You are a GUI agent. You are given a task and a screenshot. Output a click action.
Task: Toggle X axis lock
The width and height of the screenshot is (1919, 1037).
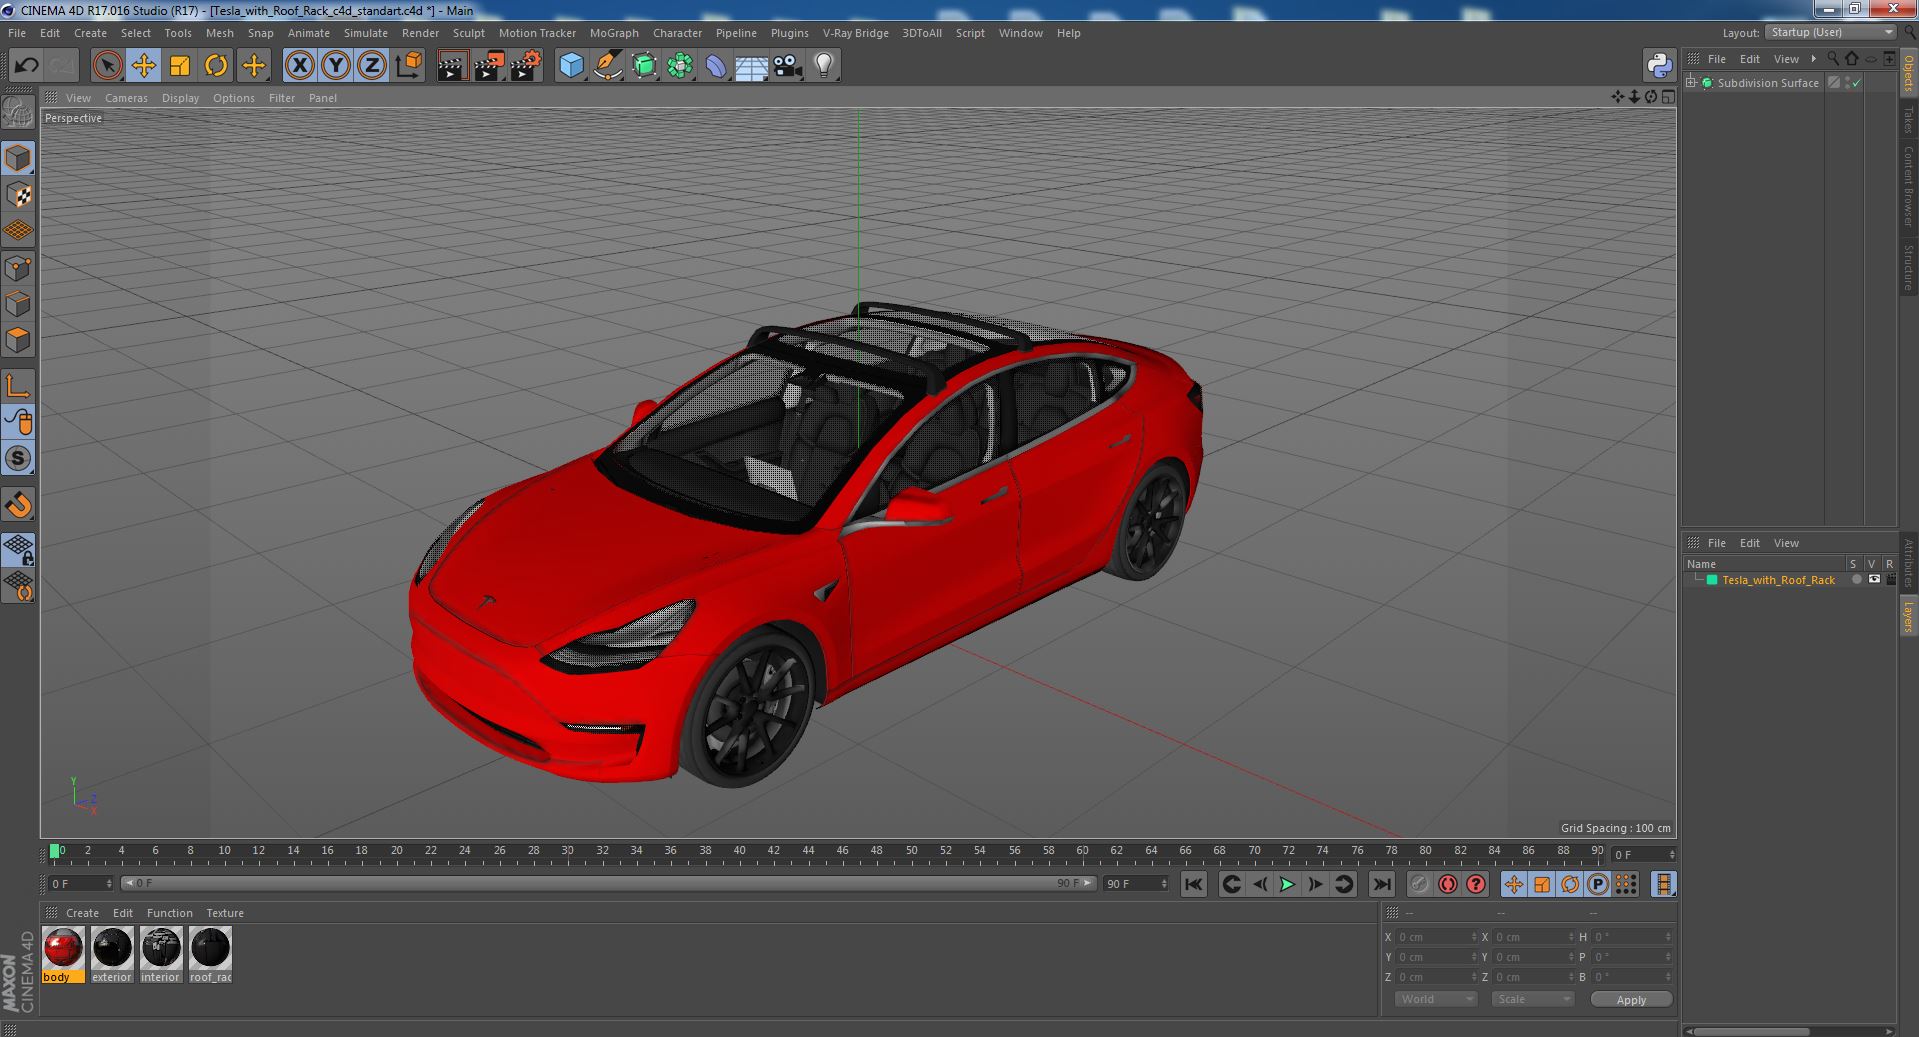299,66
